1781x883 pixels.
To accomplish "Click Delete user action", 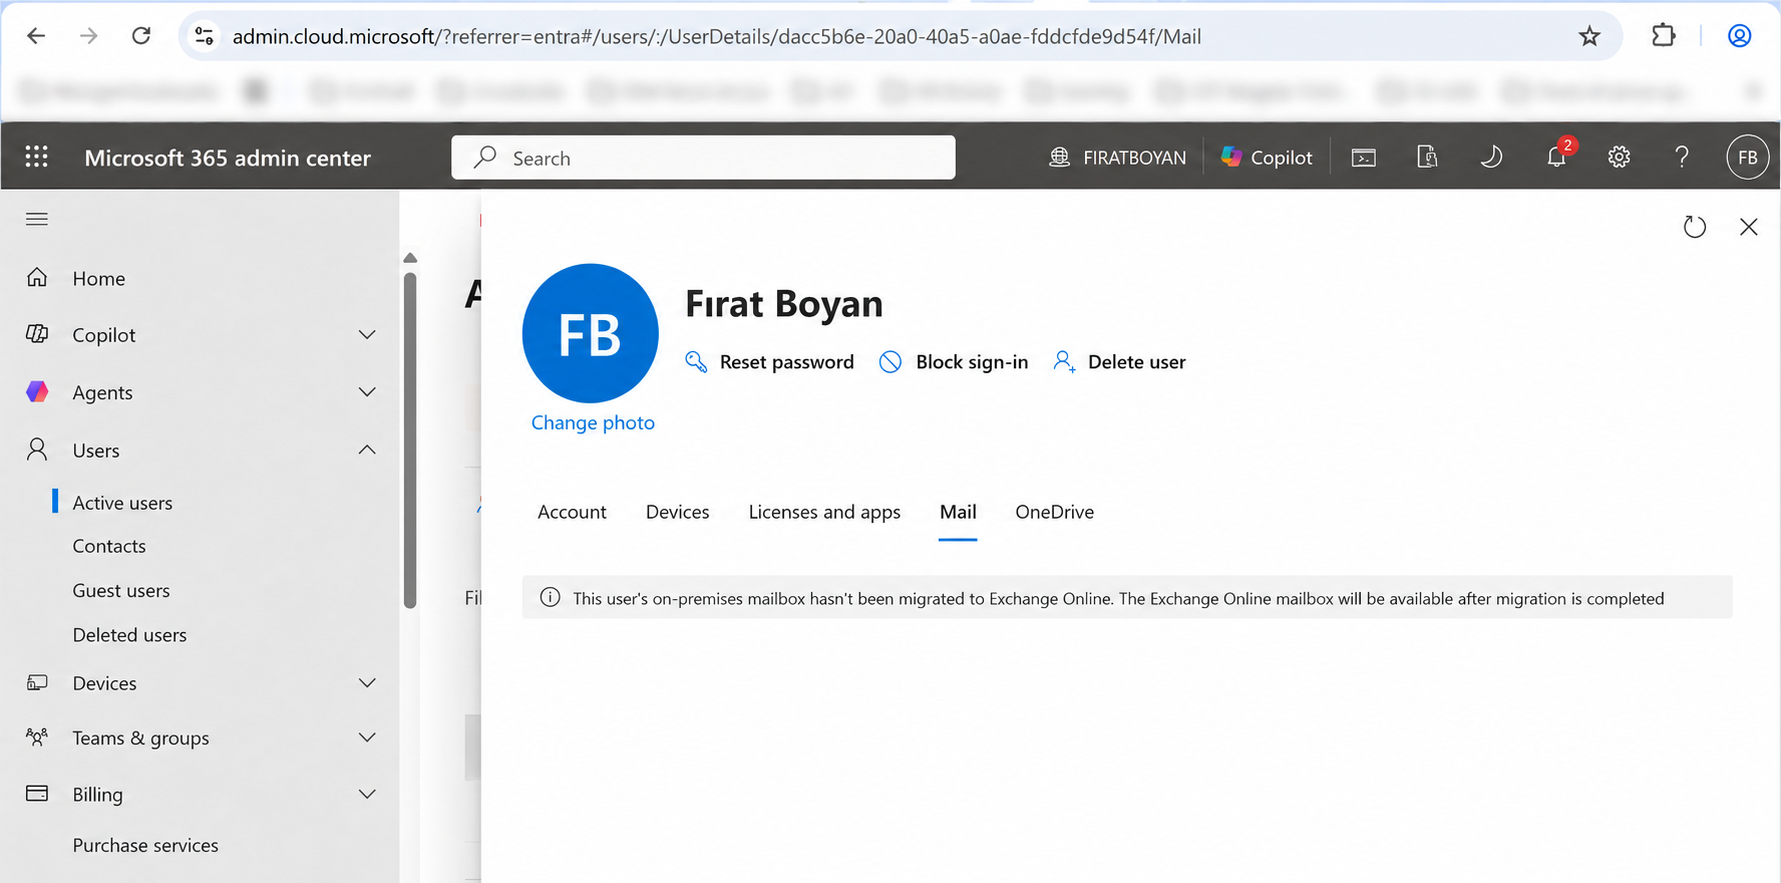I will point(1119,362).
